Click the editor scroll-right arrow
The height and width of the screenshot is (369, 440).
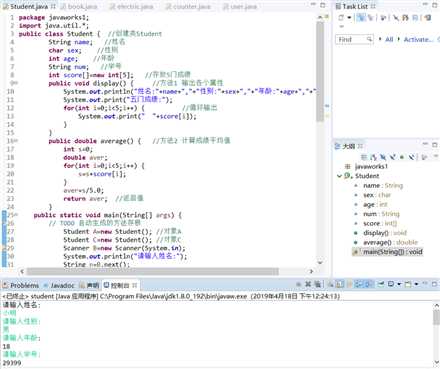click(312, 271)
